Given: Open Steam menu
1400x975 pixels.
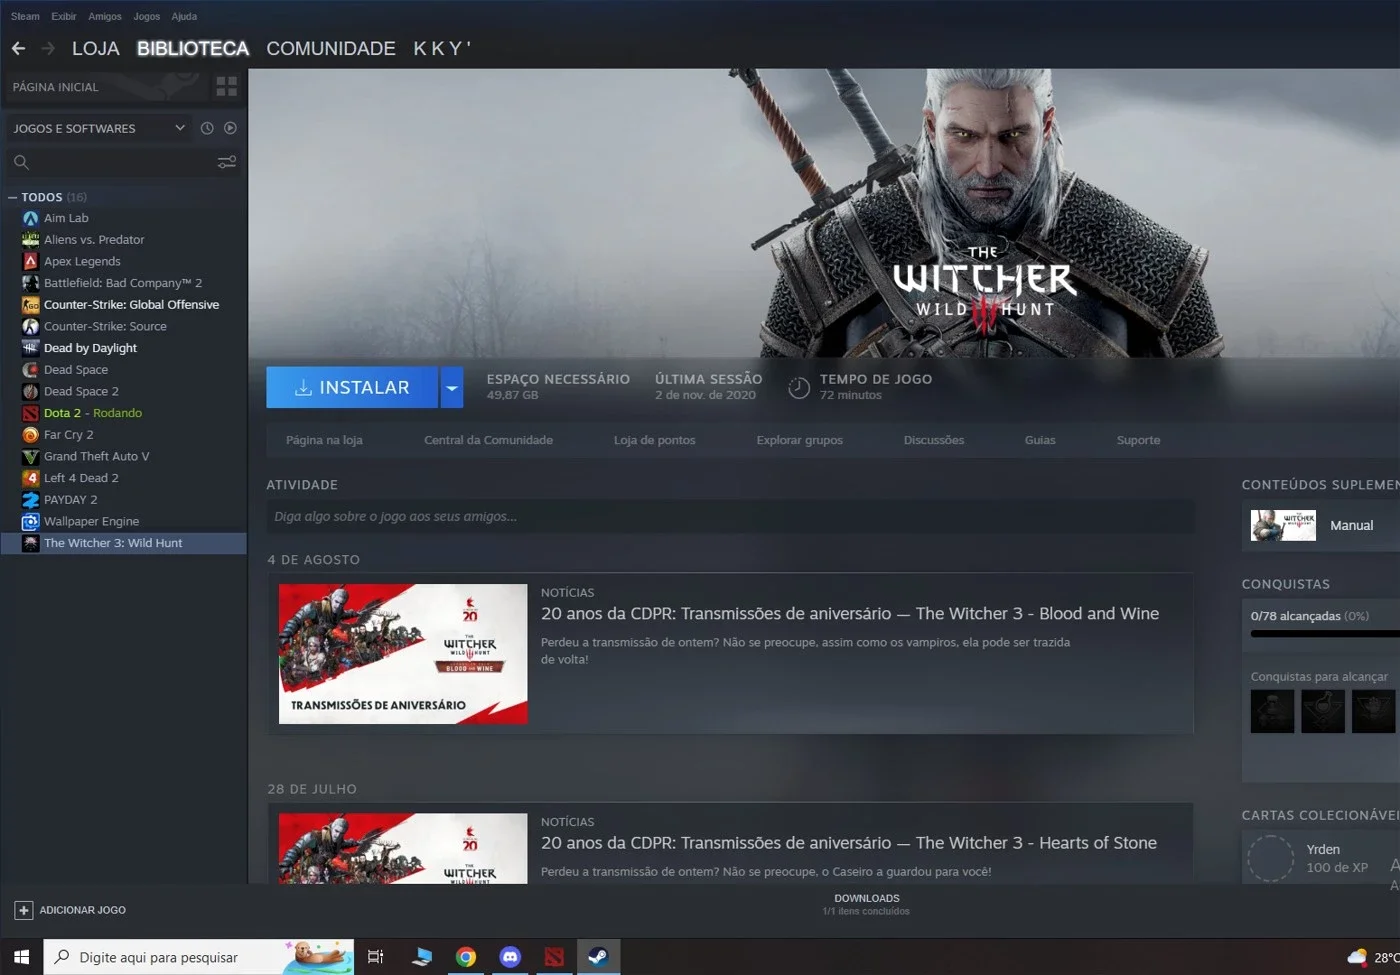Looking at the screenshot, I should pyautogui.click(x=25, y=16).
